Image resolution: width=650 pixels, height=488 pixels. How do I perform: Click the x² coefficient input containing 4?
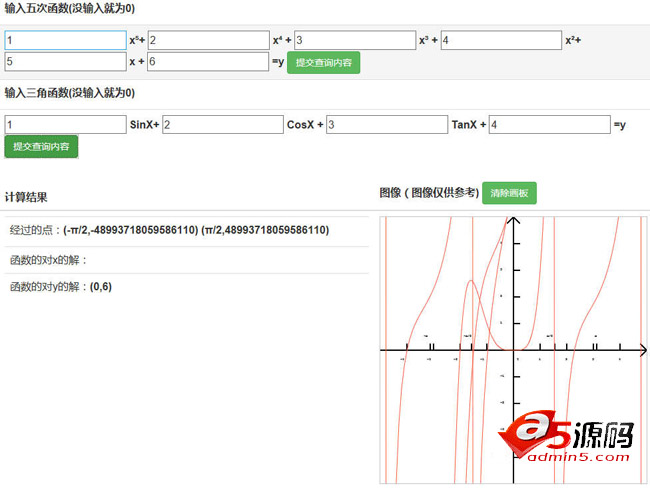point(500,40)
